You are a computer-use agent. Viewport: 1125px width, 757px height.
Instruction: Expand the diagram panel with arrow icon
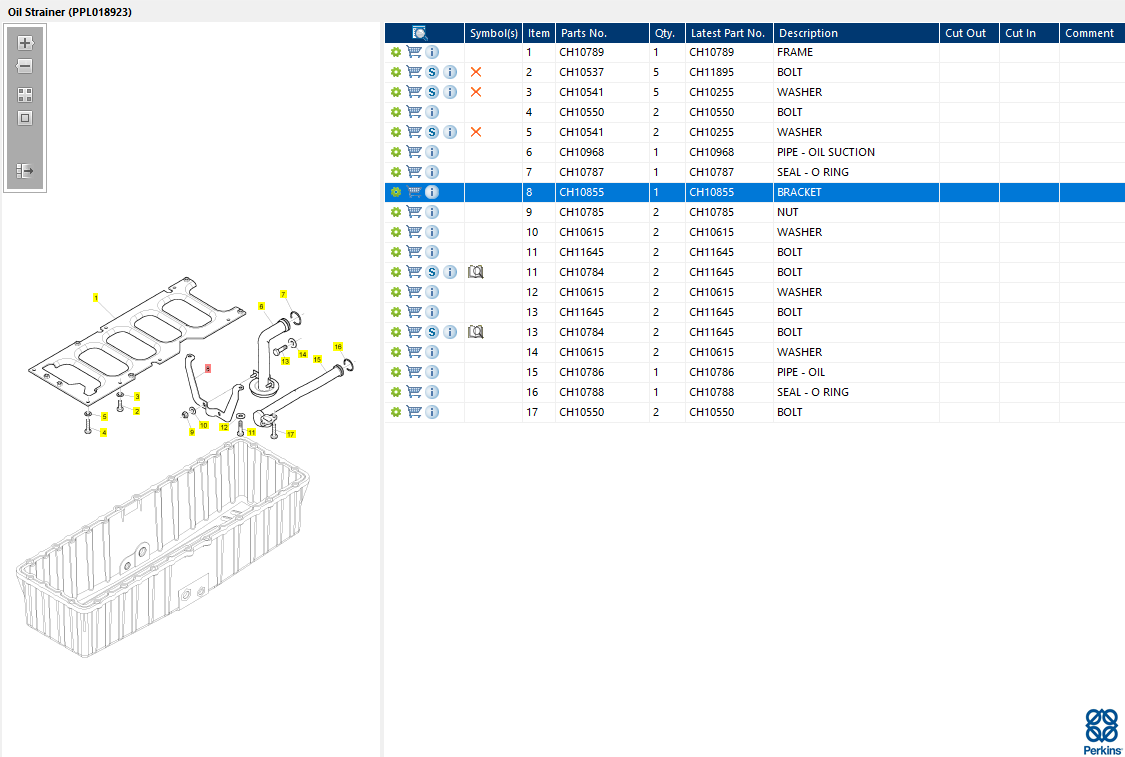(x=25, y=171)
